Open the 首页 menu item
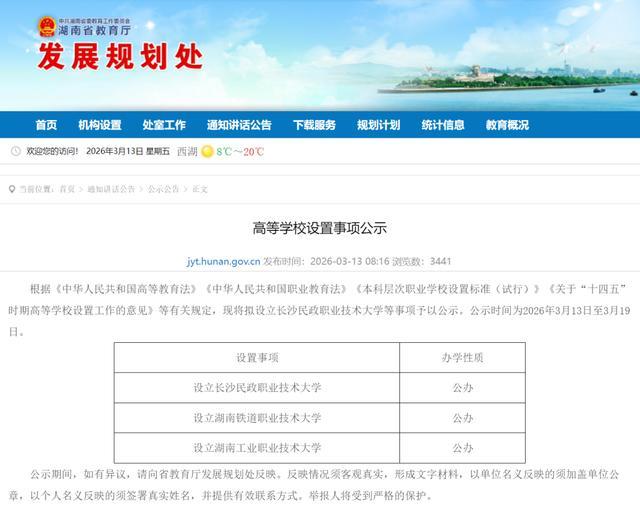The height and width of the screenshot is (508, 640). [x=46, y=125]
